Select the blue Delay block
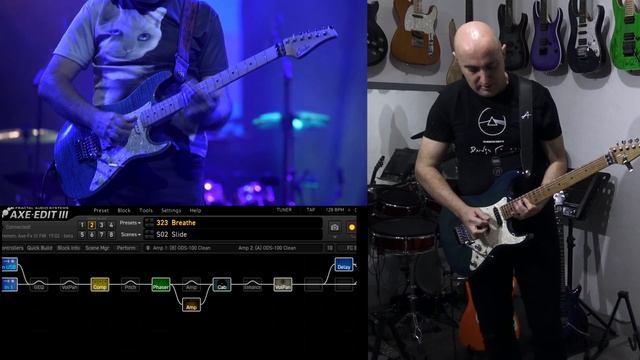 (344, 264)
